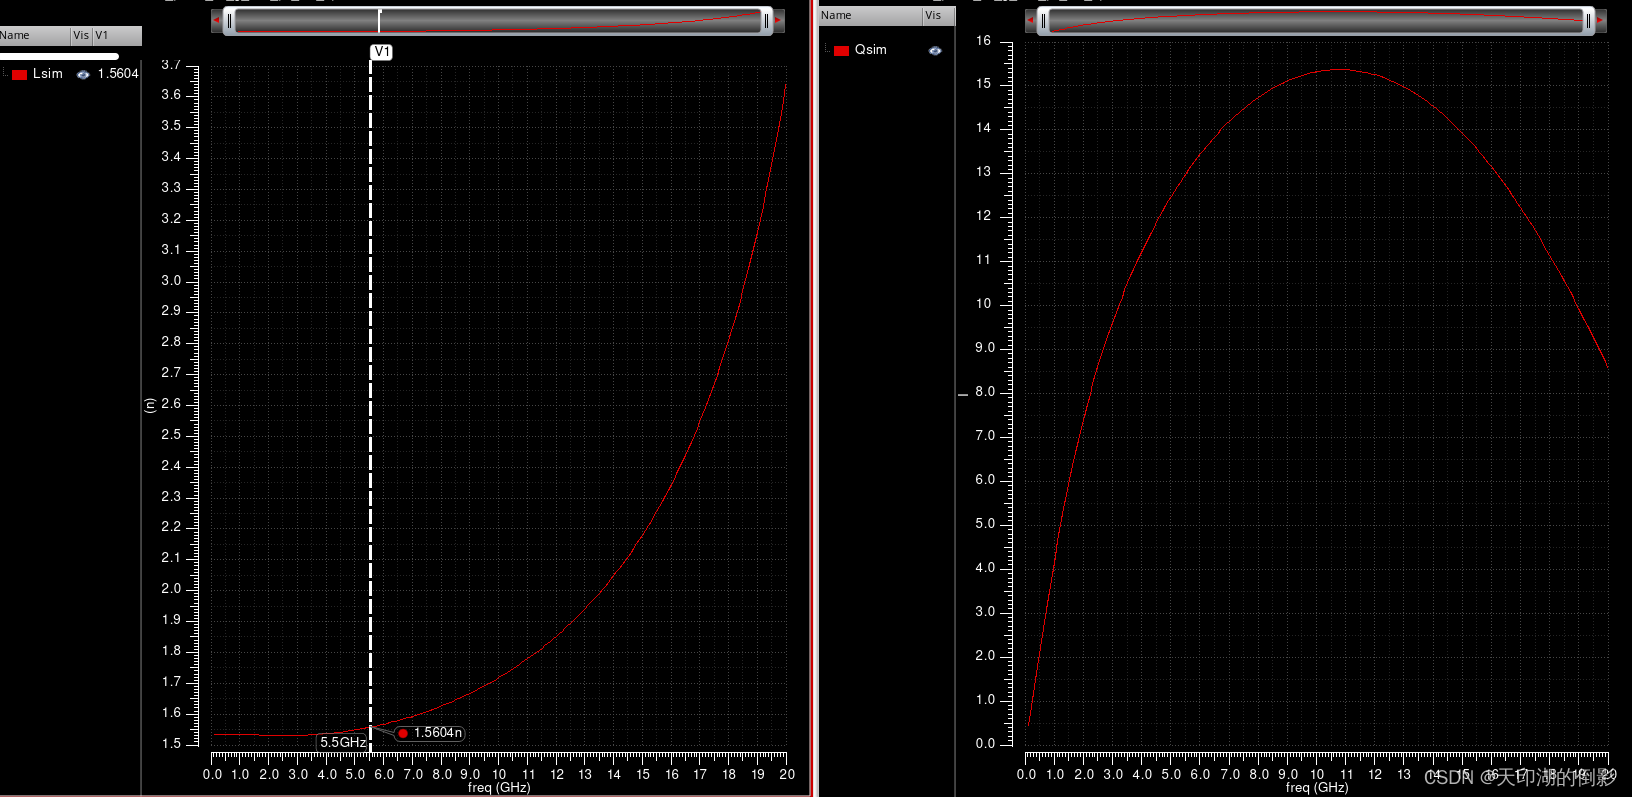Click the Lsim zoom bar track

pos(498,20)
